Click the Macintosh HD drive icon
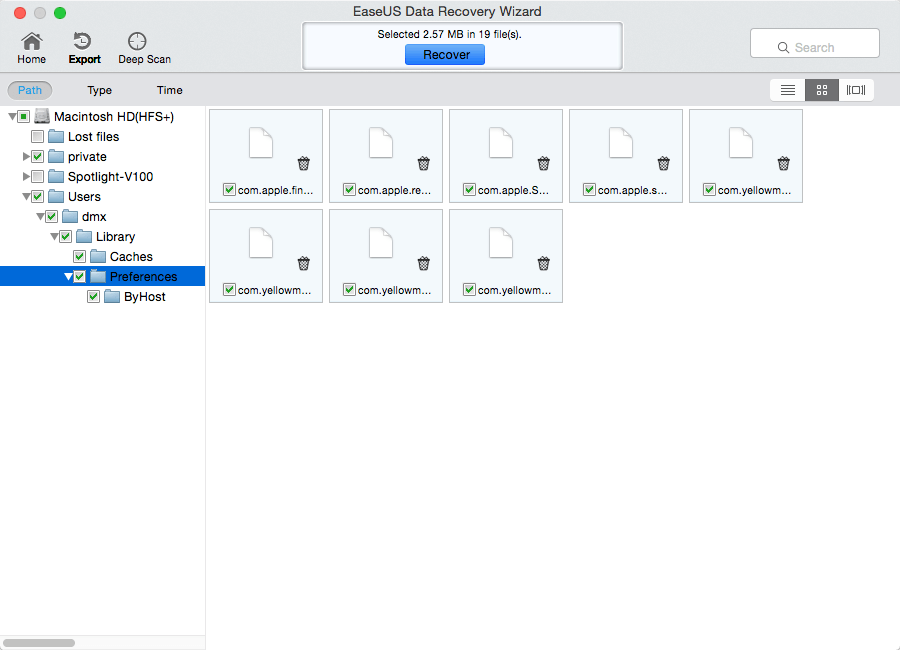 click(42, 117)
